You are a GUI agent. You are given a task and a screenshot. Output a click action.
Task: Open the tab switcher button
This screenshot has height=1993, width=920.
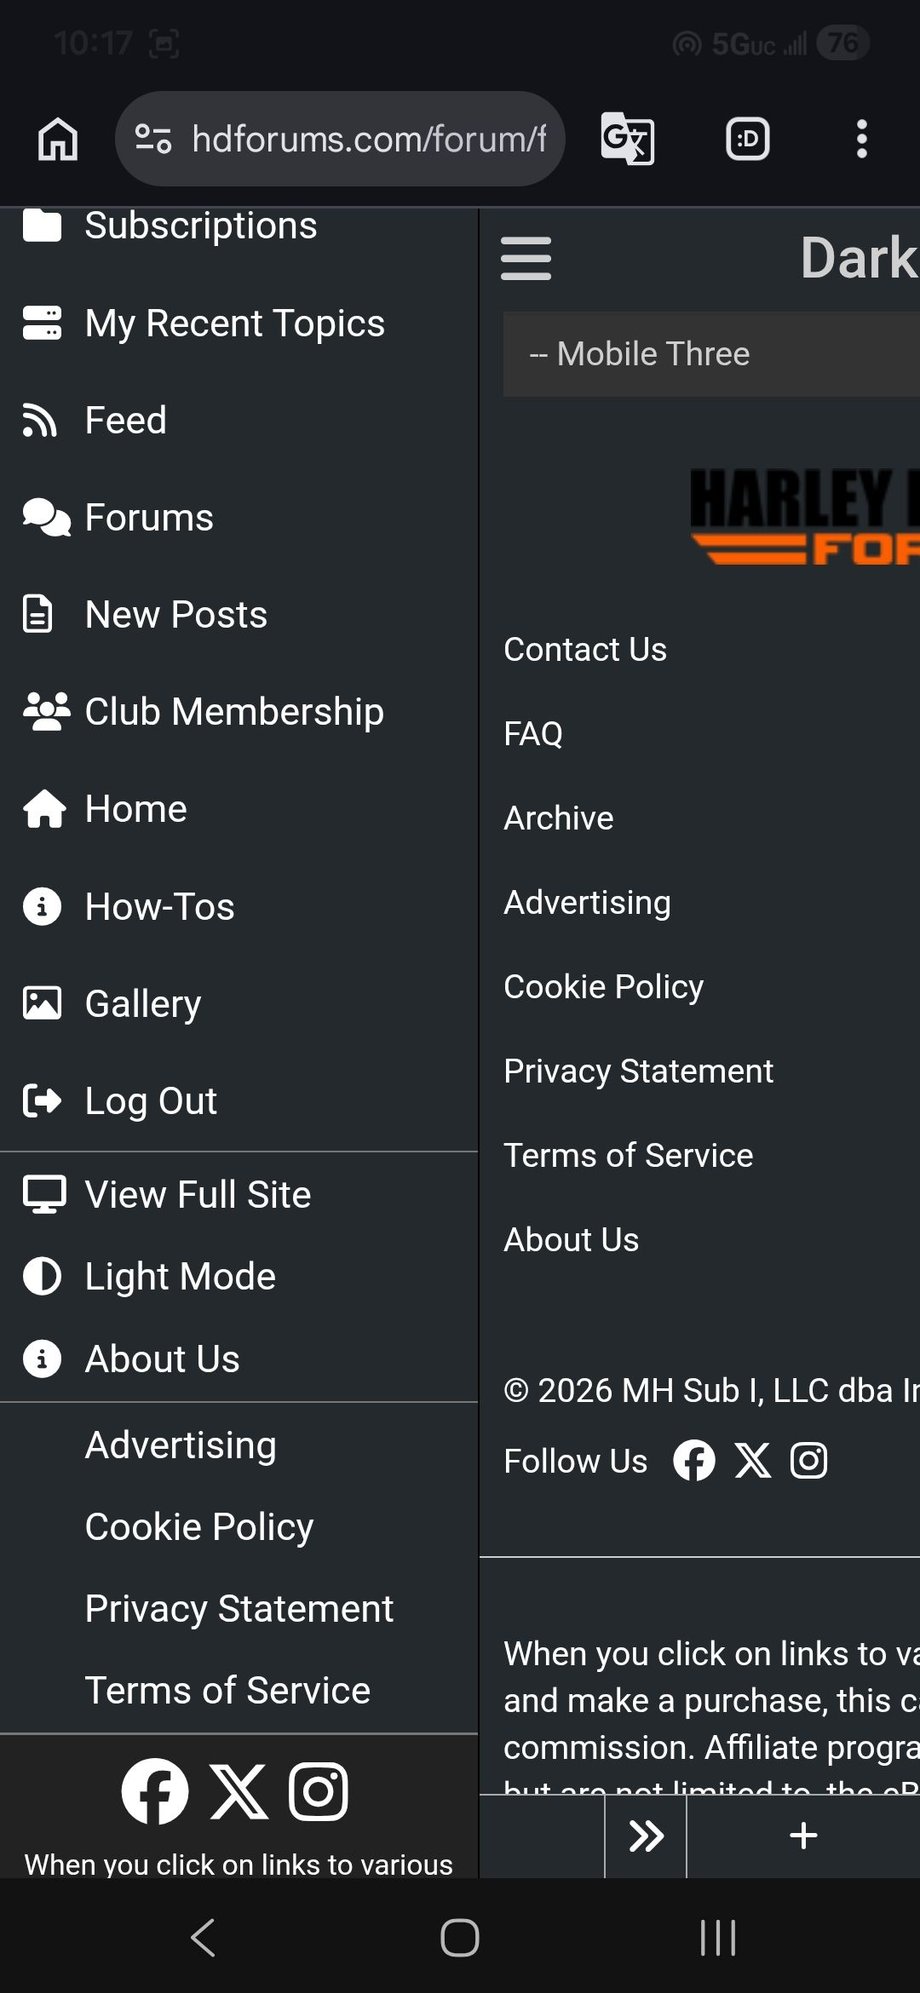[x=747, y=139]
